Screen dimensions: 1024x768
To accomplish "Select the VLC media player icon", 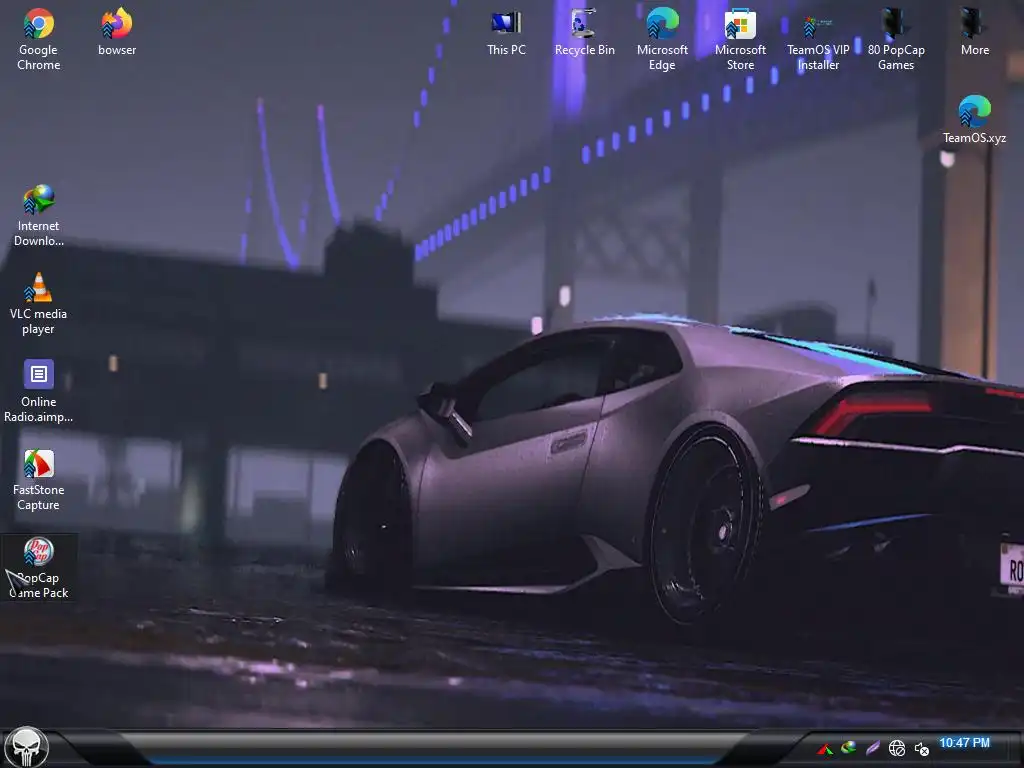I will coord(39,304).
